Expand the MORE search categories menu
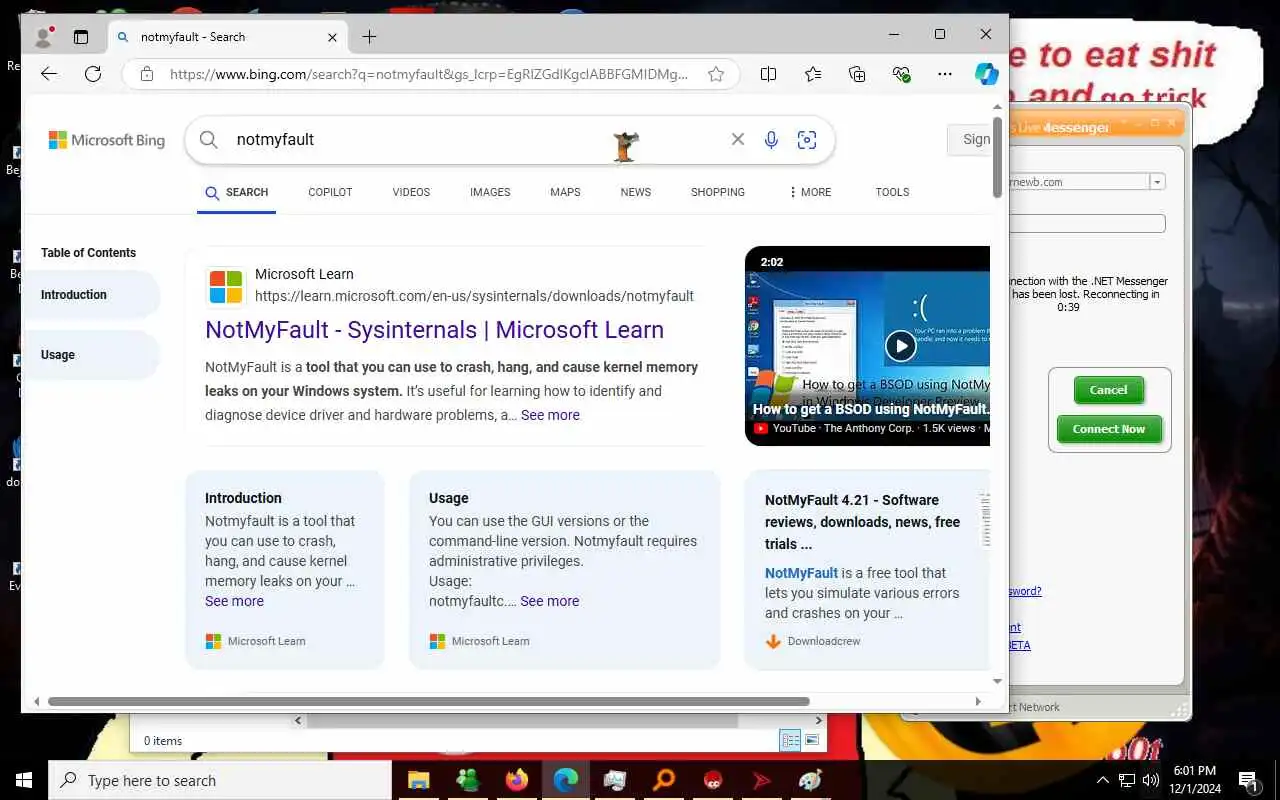This screenshot has width=1280, height=800. click(x=810, y=192)
